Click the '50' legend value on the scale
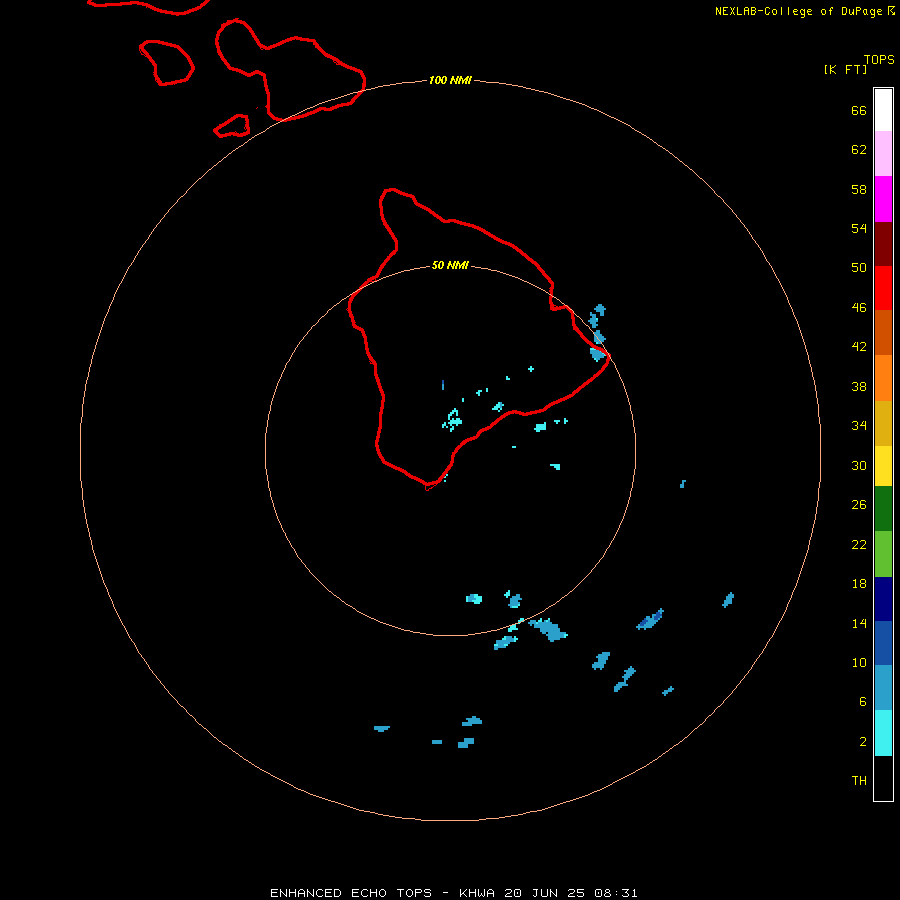Viewport: 900px width, 900px height. coord(859,267)
